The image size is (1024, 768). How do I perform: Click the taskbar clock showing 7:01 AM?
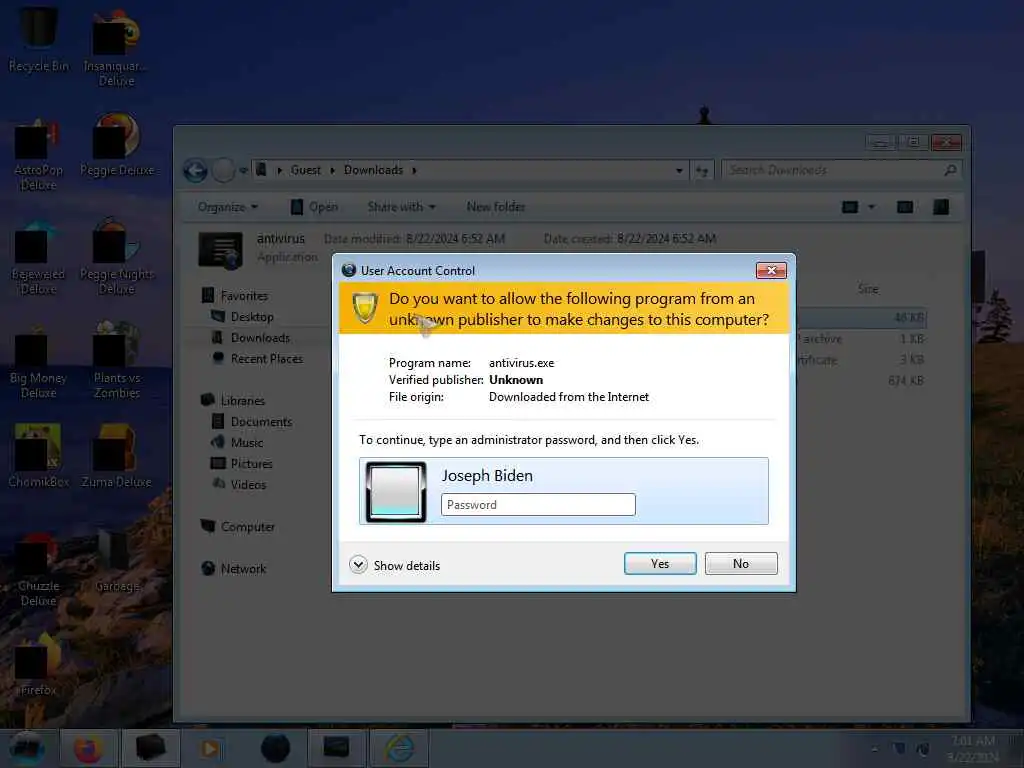(x=972, y=748)
